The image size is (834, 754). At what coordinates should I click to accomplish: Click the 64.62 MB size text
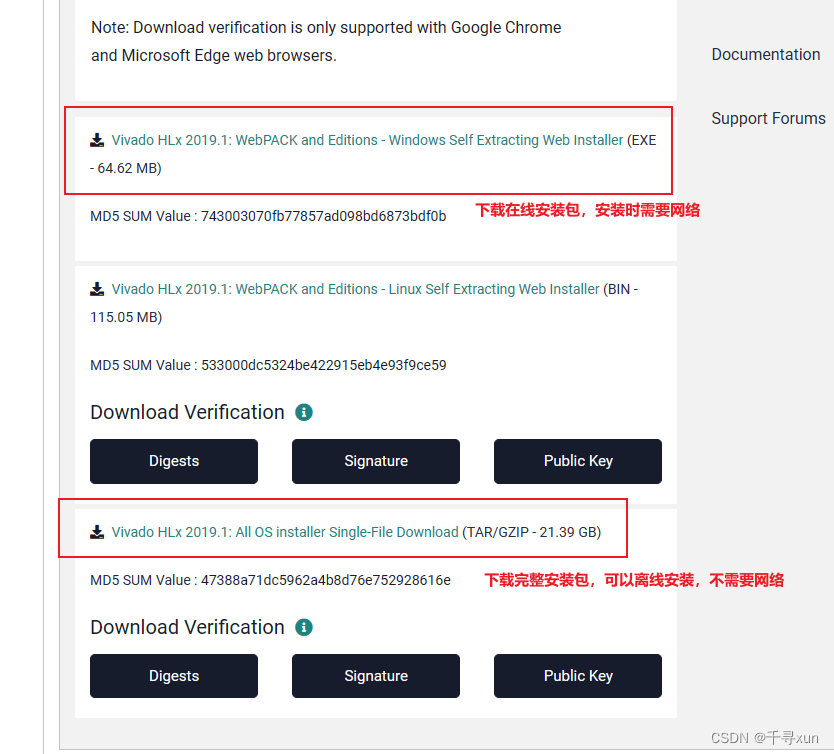pos(129,169)
